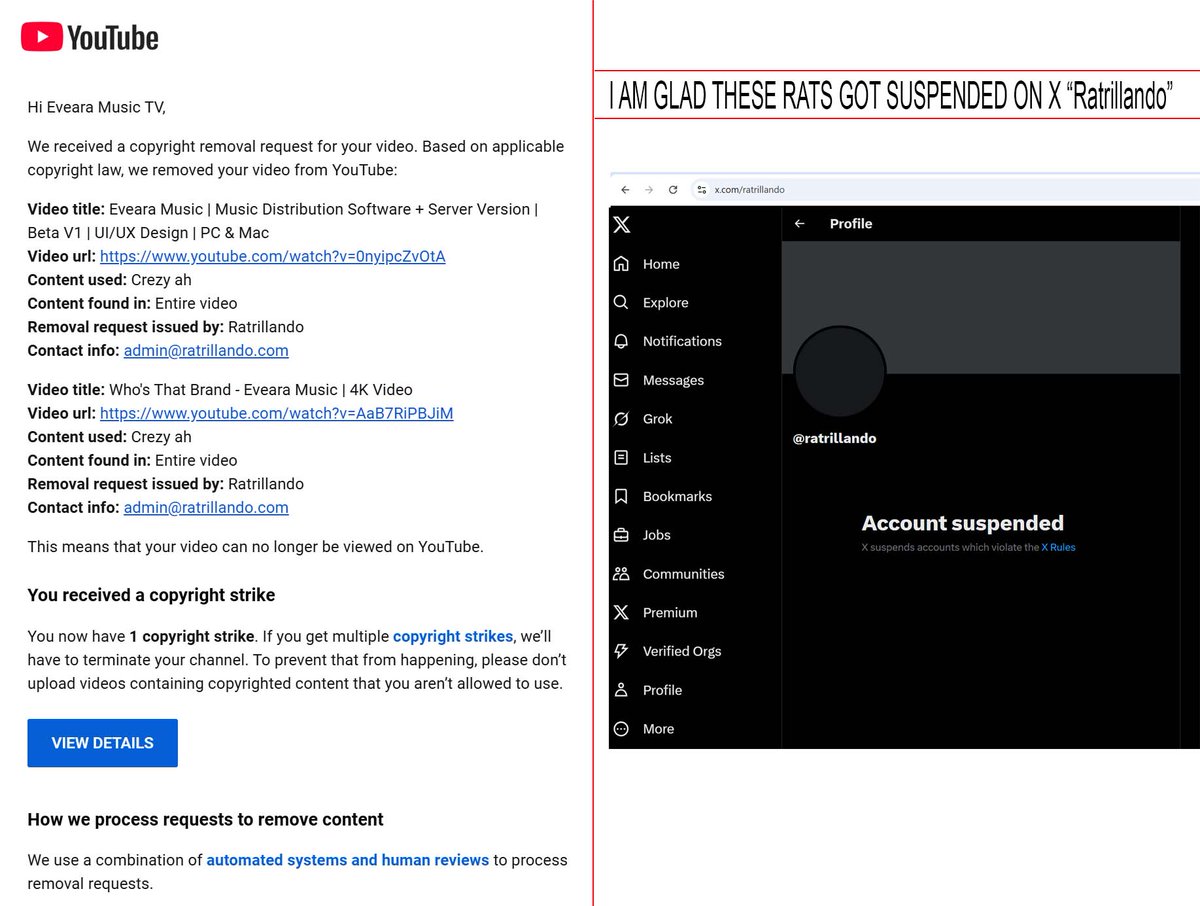Select Explore menu label
This screenshot has height=906, width=1200.
click(x=666, y=302)
